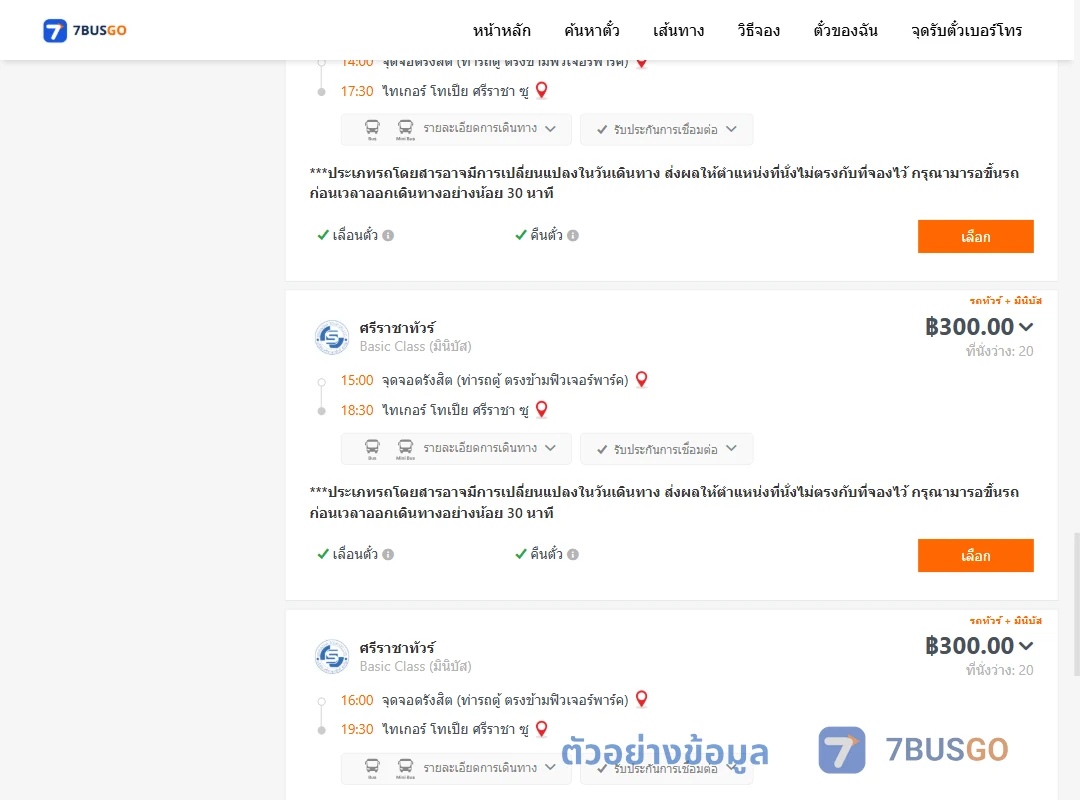Click map pin beside 15:00 จุดจอดรังสิต

tap(641, 380)
